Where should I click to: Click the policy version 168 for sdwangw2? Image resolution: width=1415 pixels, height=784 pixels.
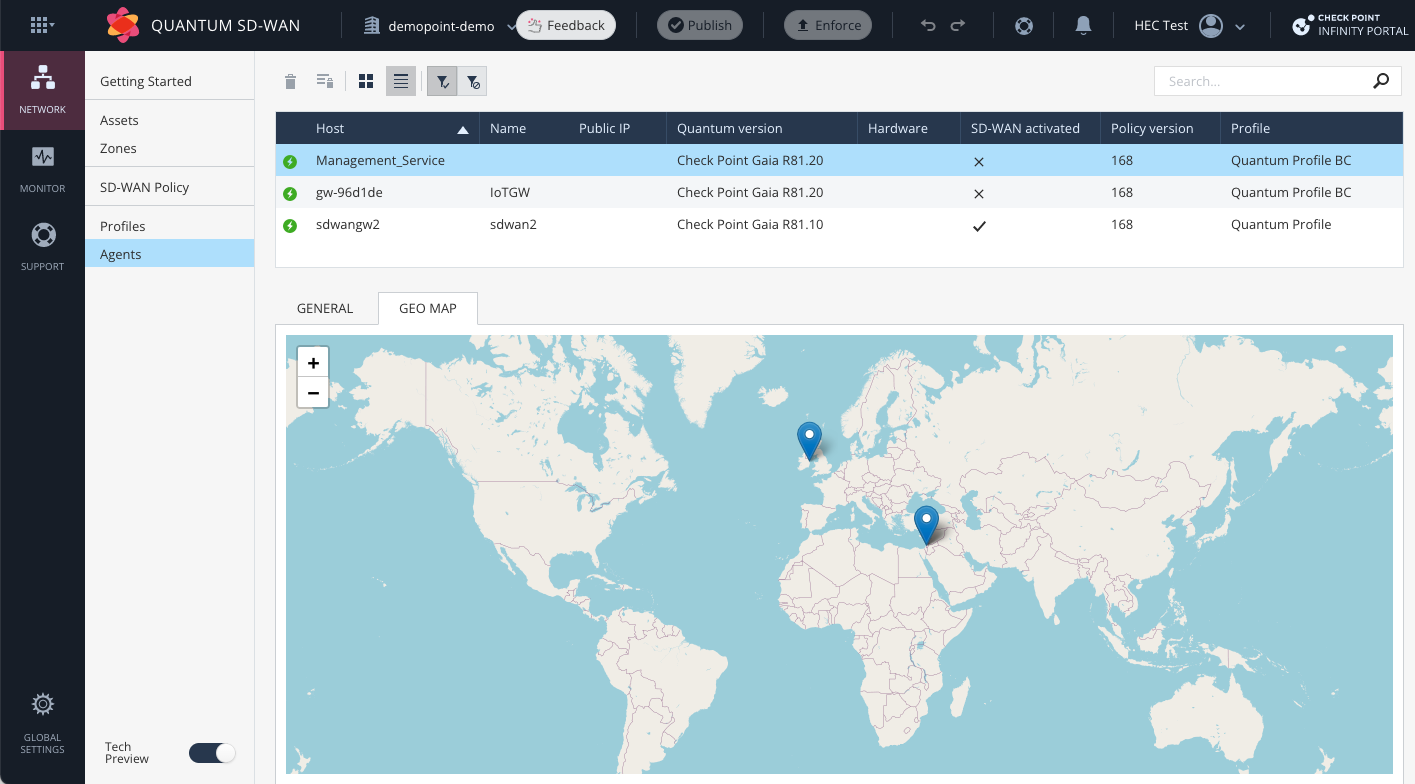[x=1122, y=224]
